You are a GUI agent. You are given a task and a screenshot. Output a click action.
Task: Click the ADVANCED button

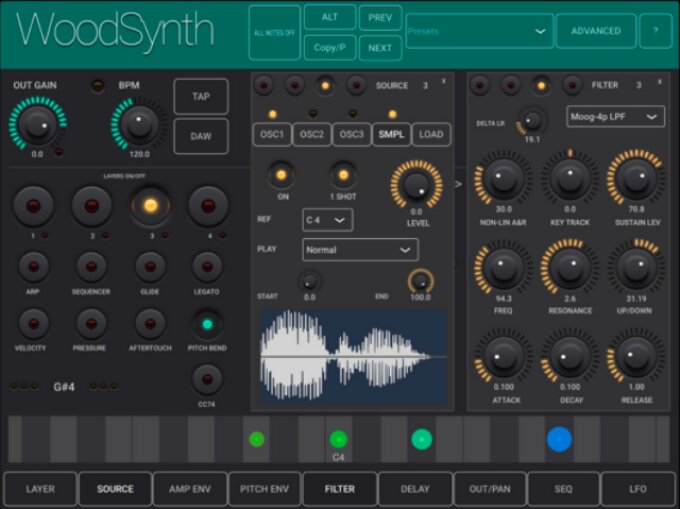[595, 31]
